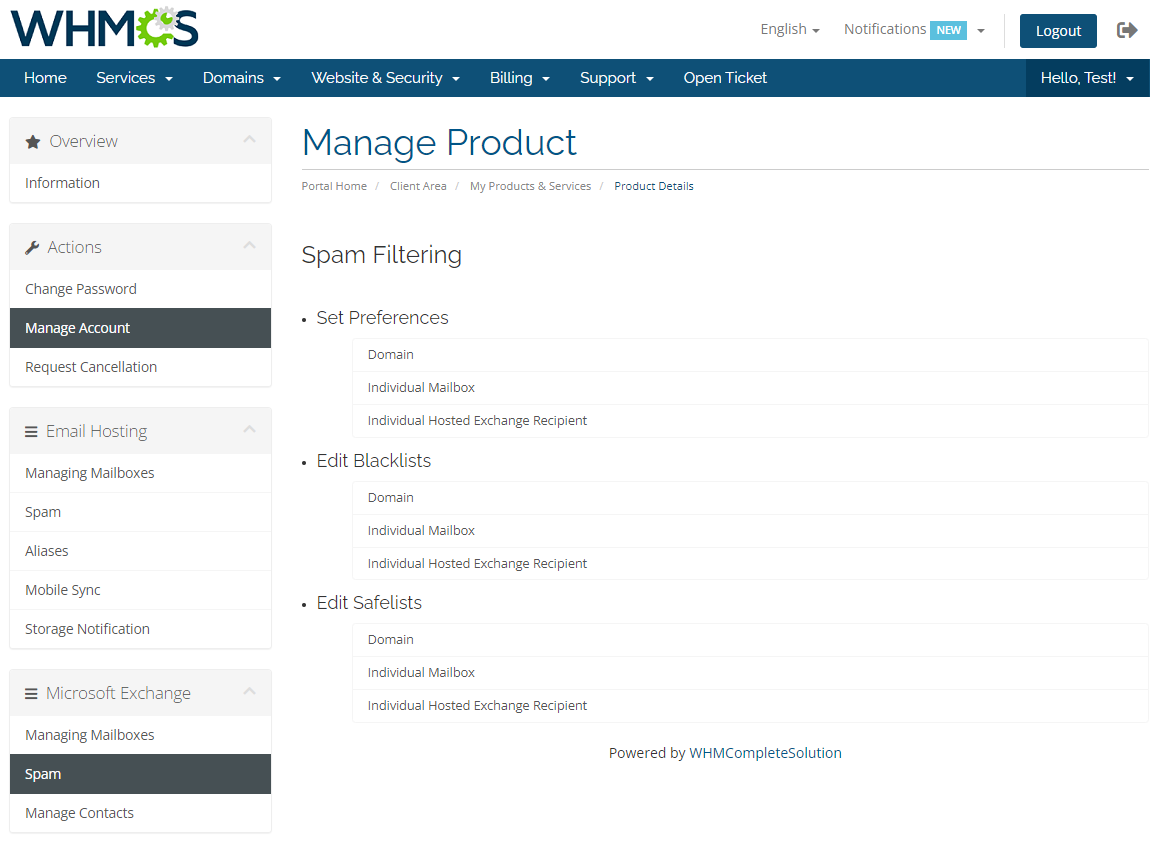This screenshot has height=847, width=1150.
Task: Click the Spam Filtering heading
Action: 381,255
